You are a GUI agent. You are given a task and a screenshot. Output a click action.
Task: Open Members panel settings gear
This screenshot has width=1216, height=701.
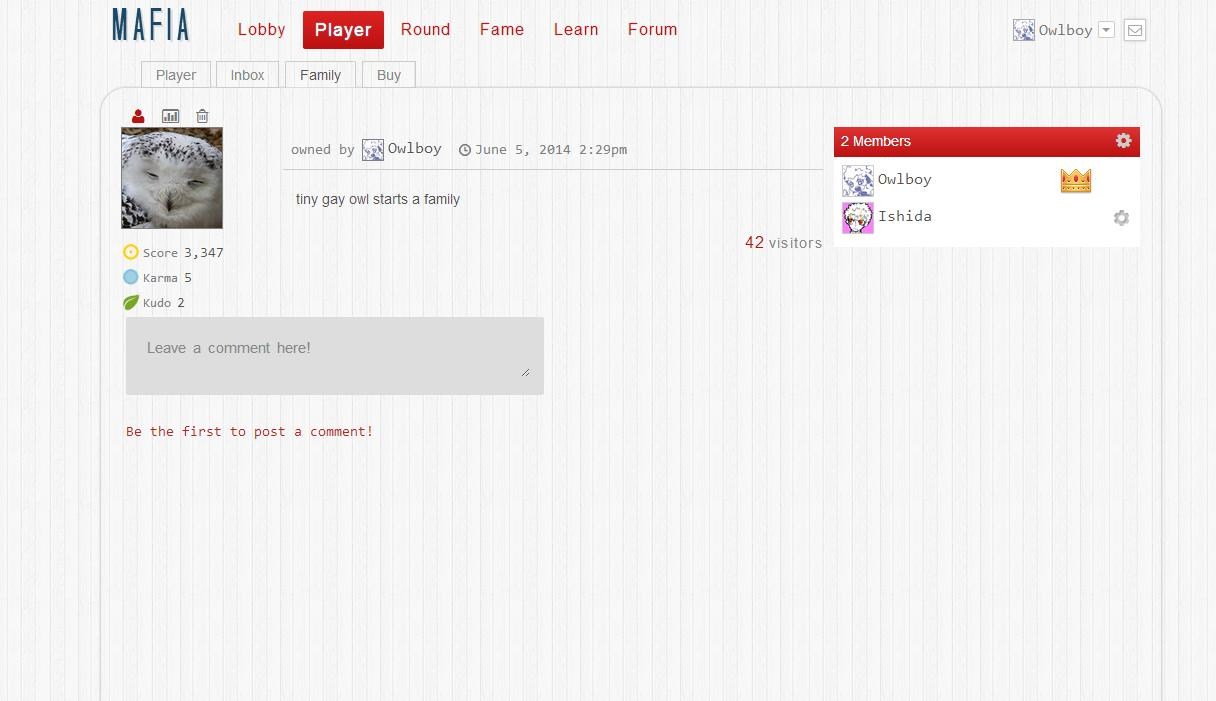pyautogui.click(x=1124, y=141)
